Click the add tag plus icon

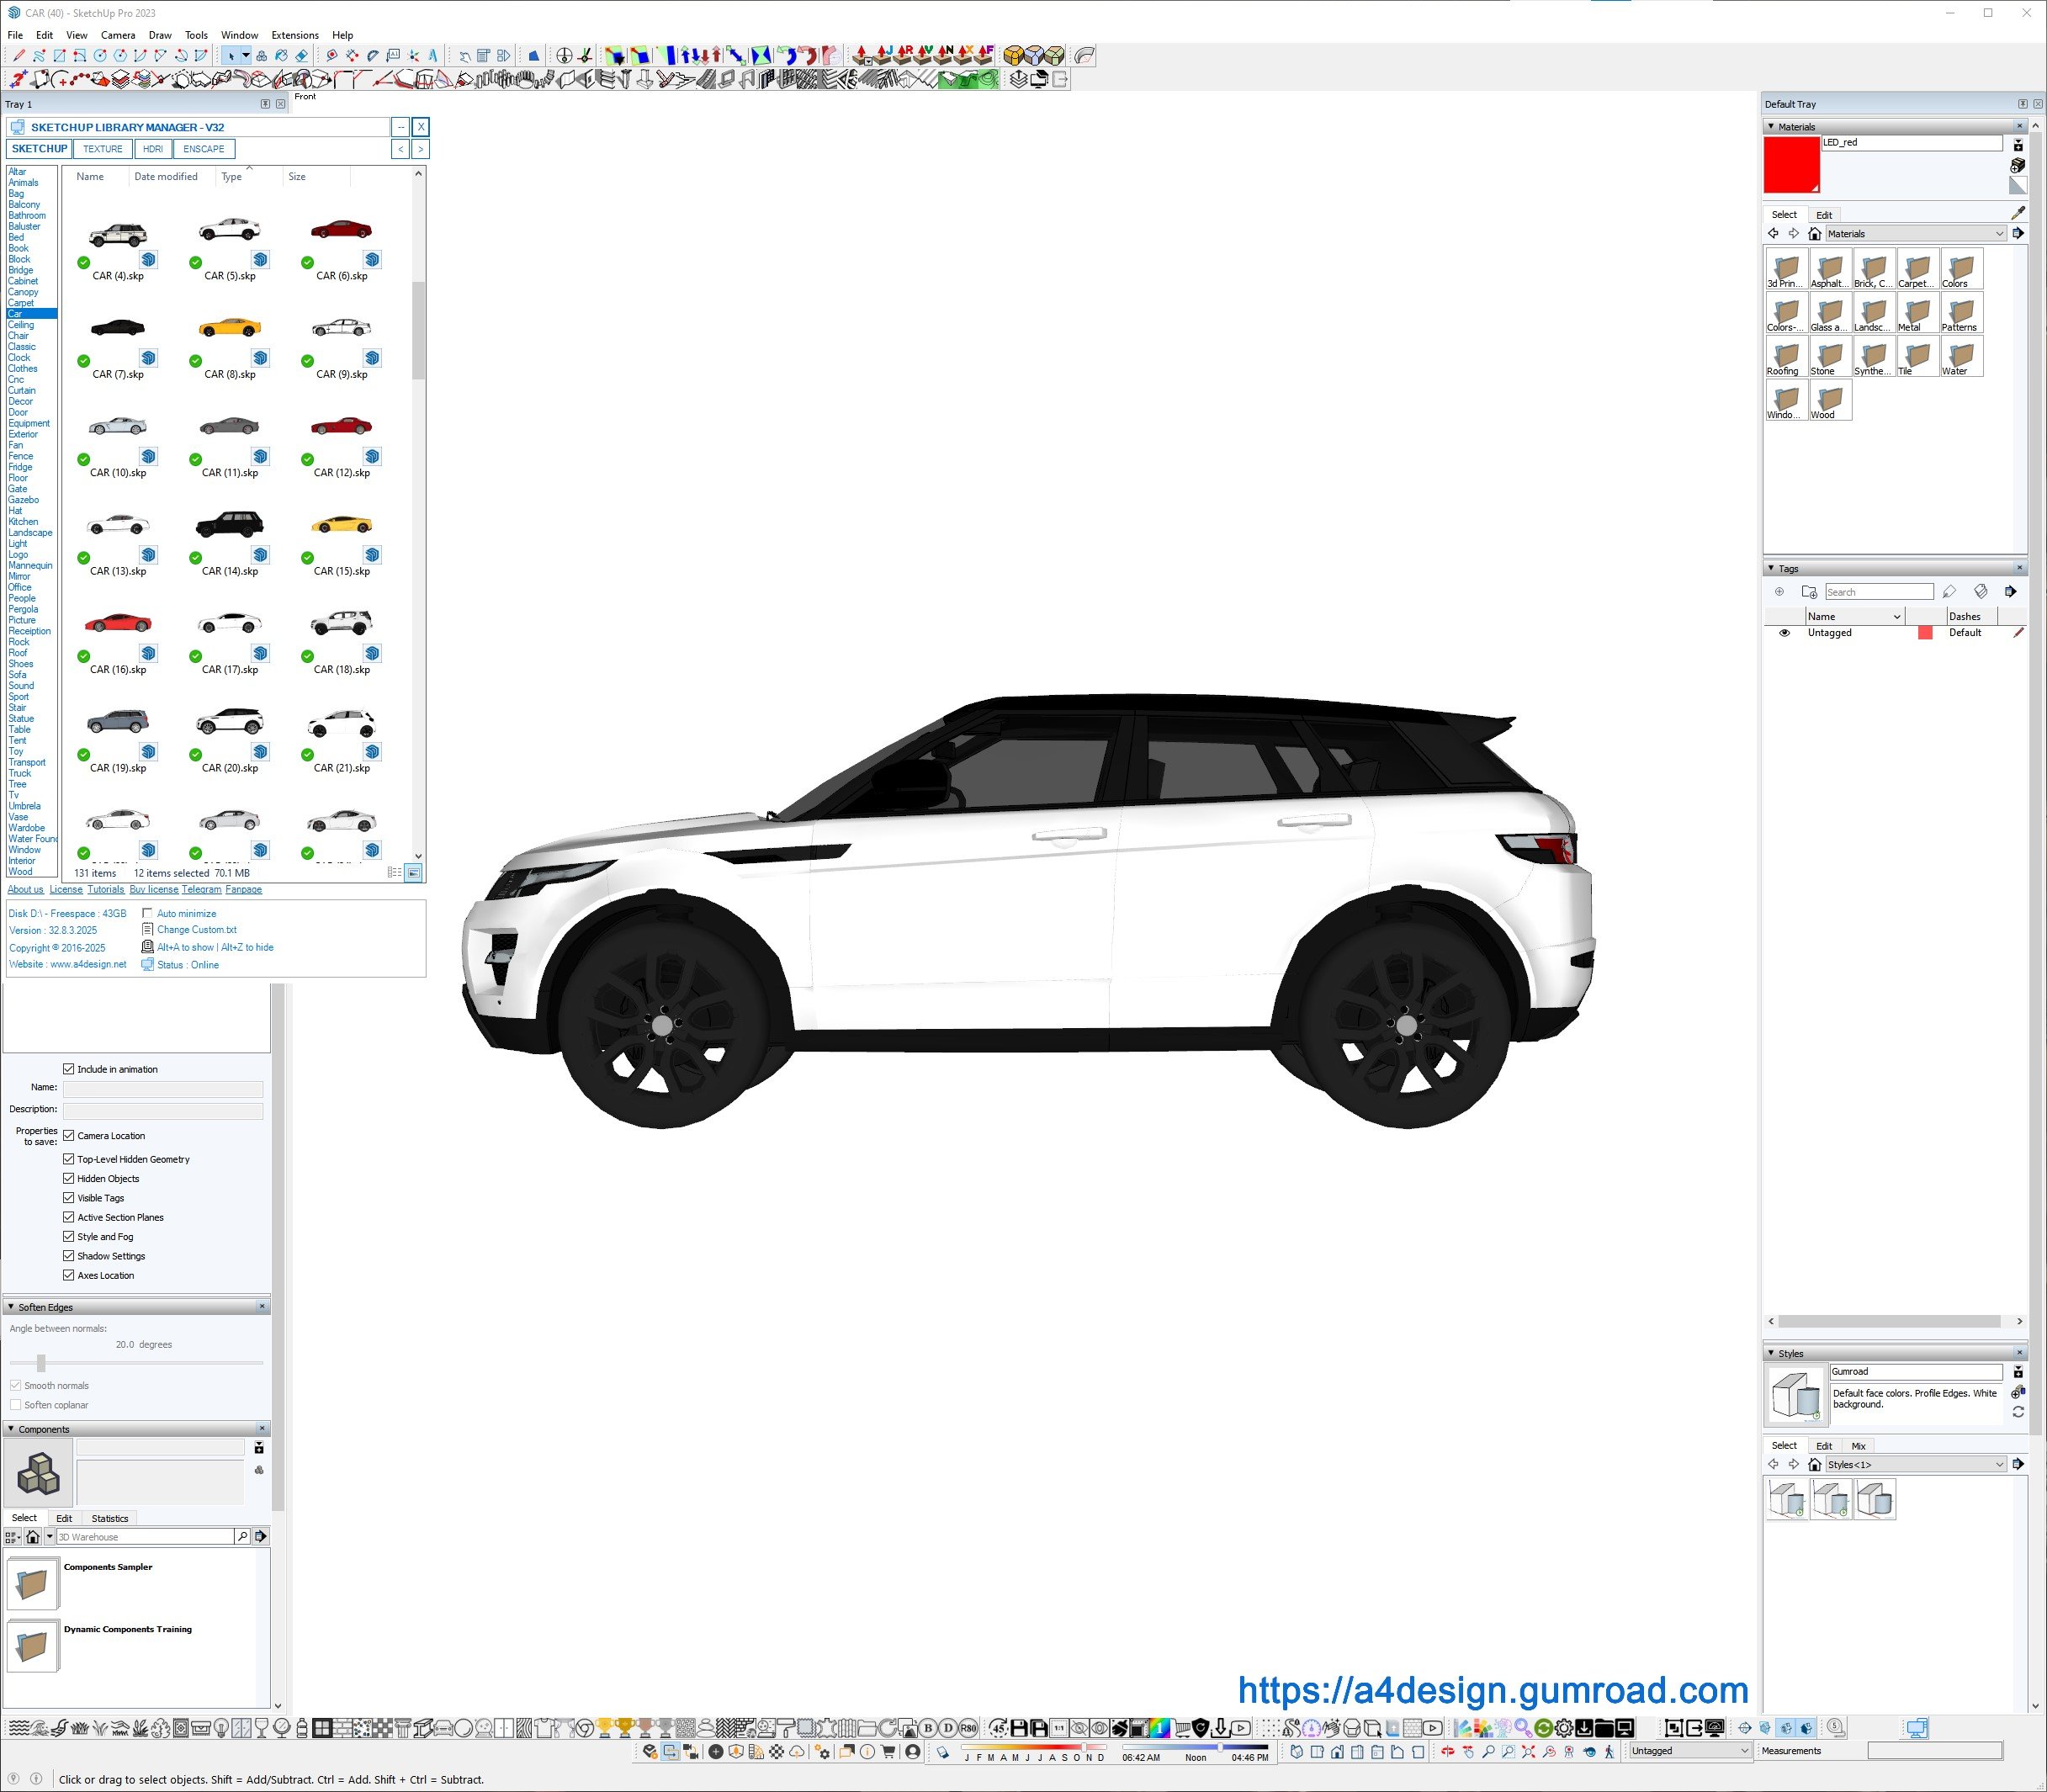click(x=1779, y=592)
